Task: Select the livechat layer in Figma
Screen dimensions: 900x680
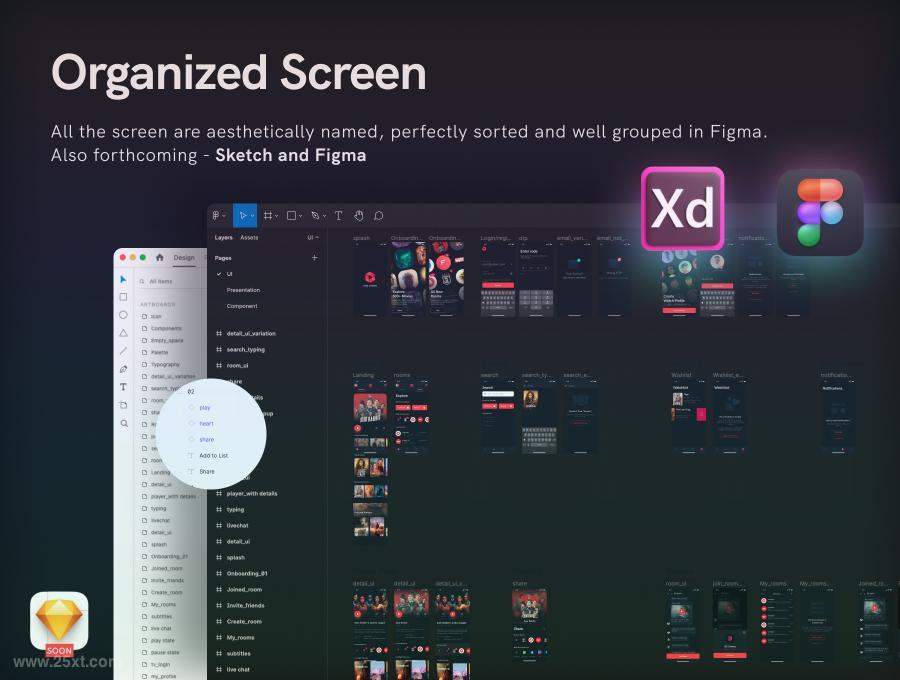Action: point(238,526)
